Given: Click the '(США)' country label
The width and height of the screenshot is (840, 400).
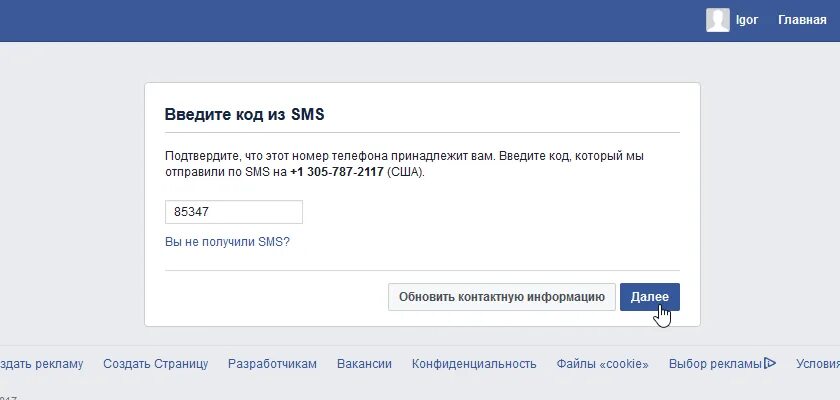Looking at the screenshot, I should tap(406, 172).
